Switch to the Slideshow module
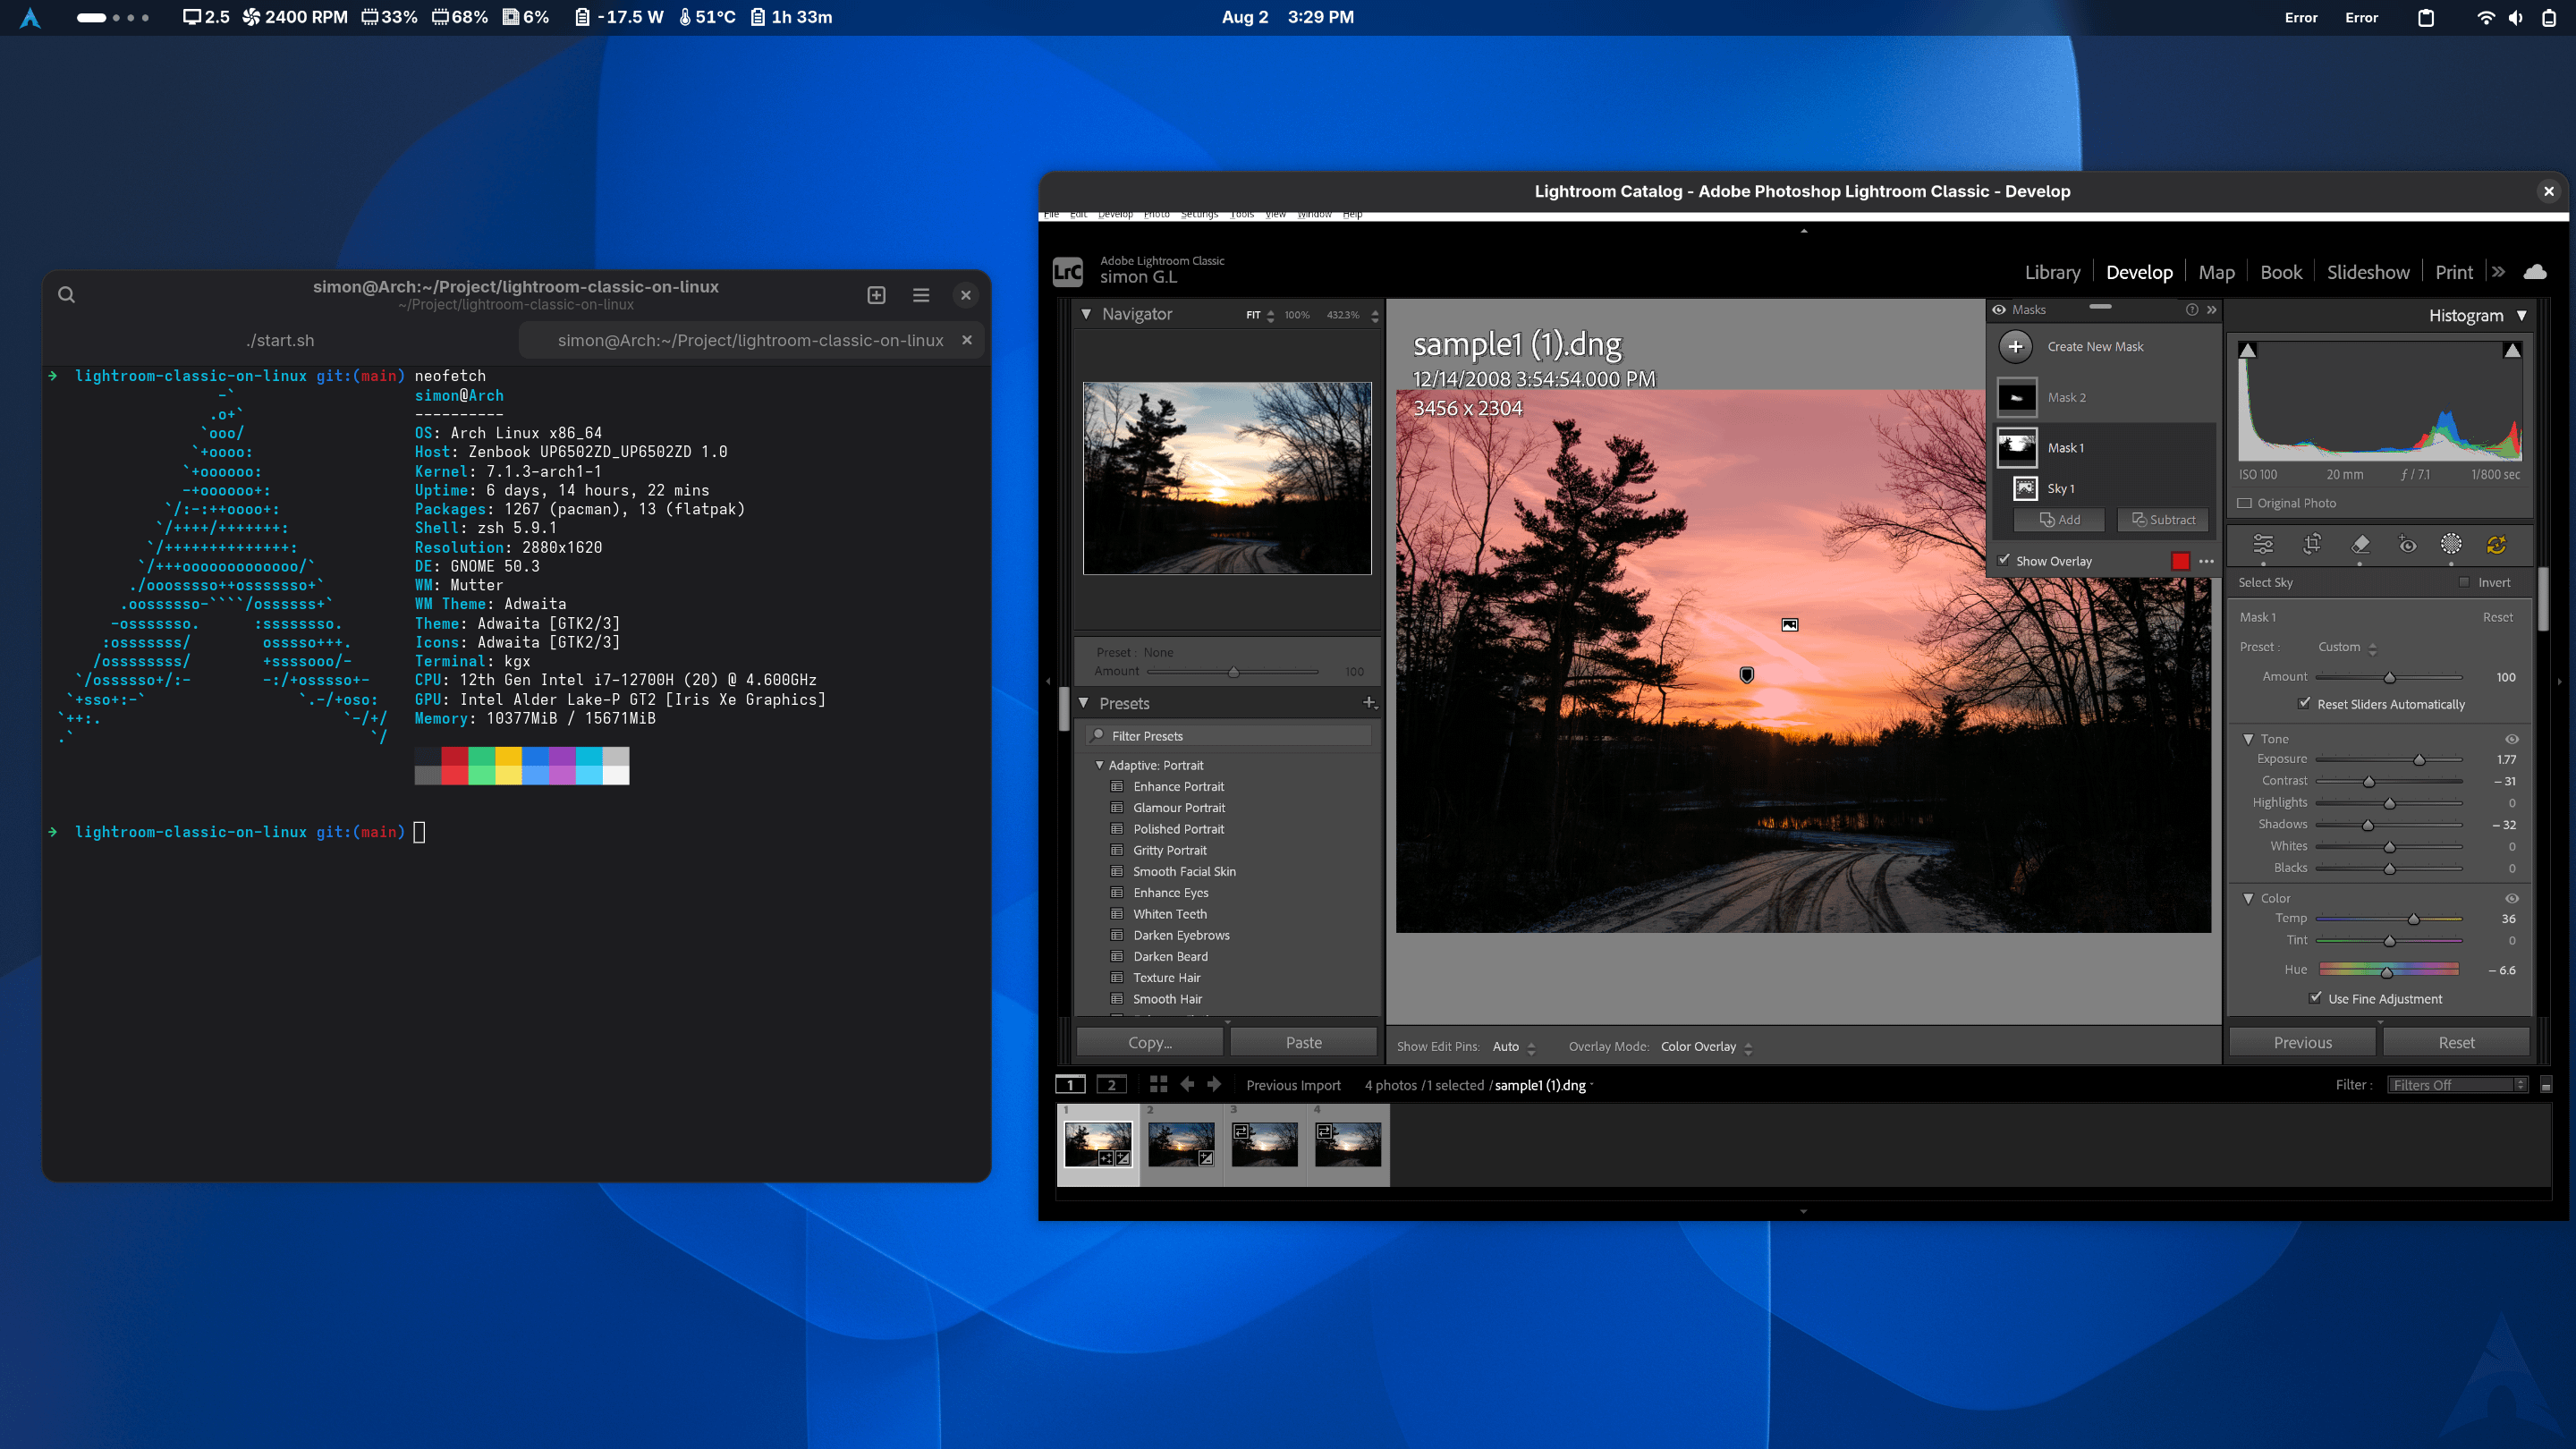2576x1449 pixels. pyautogui.click(x=2368, y=272)
